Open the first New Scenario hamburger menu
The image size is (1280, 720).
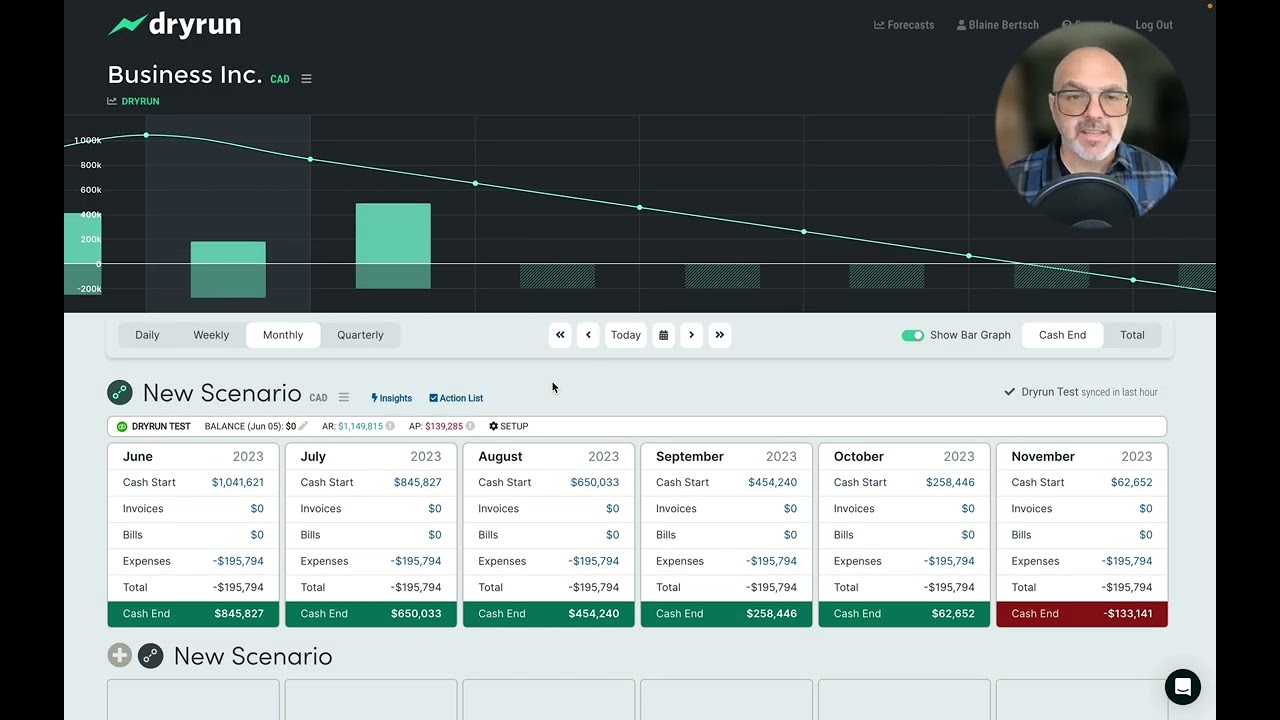[x=344, y=397]
